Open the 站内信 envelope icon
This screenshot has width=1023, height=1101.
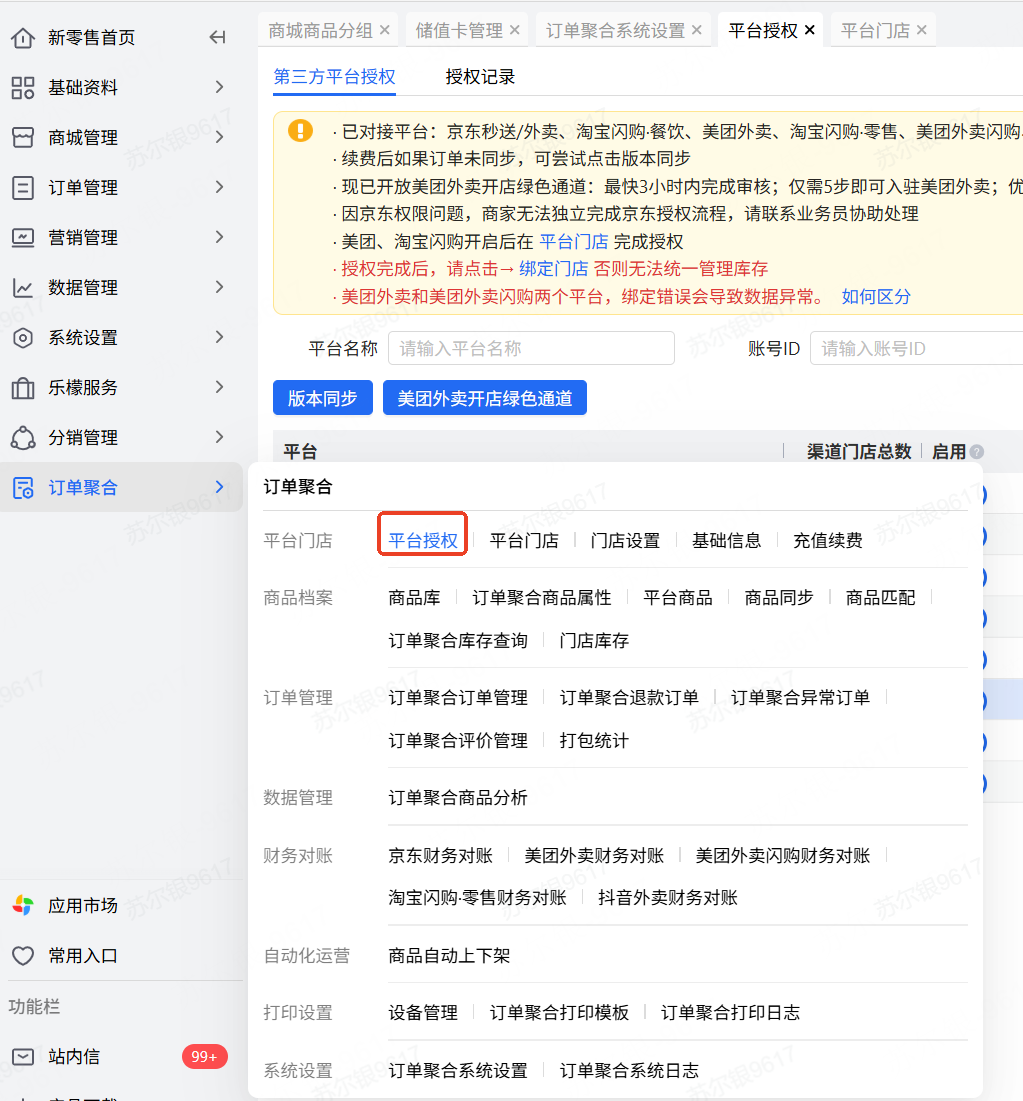click(x=22, y=1056)
